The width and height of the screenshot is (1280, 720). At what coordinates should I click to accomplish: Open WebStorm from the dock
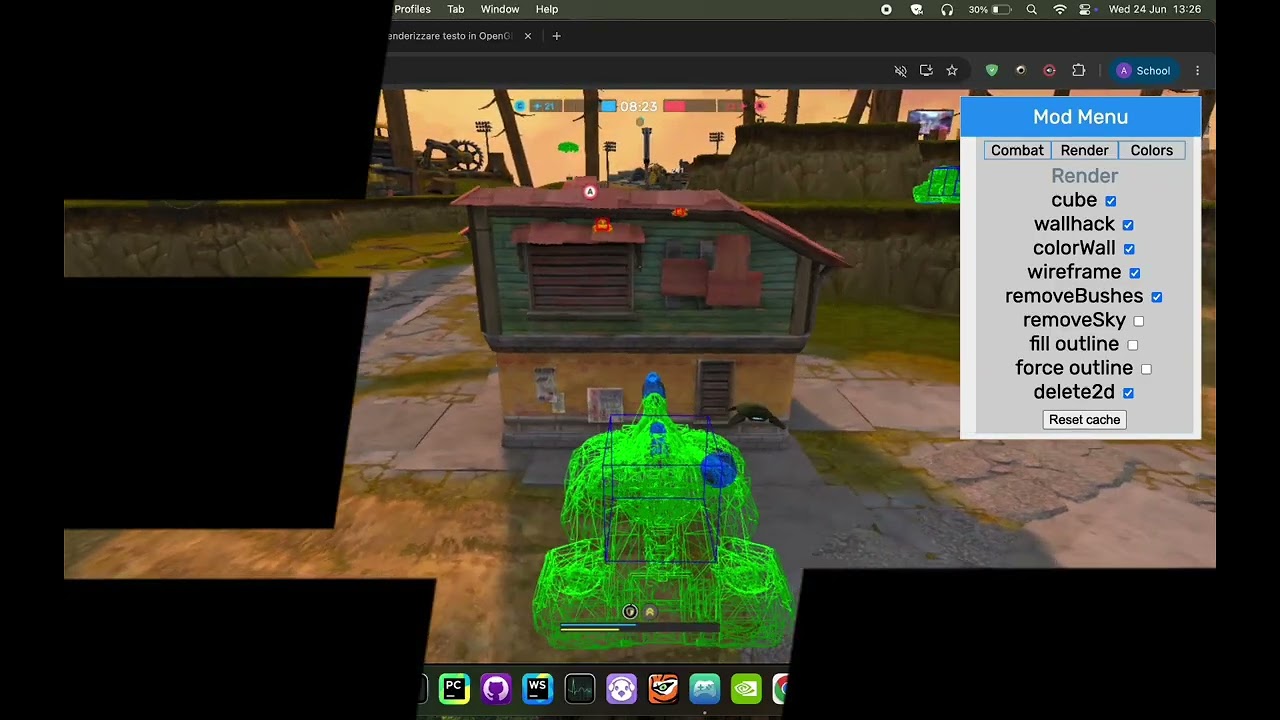538,688
